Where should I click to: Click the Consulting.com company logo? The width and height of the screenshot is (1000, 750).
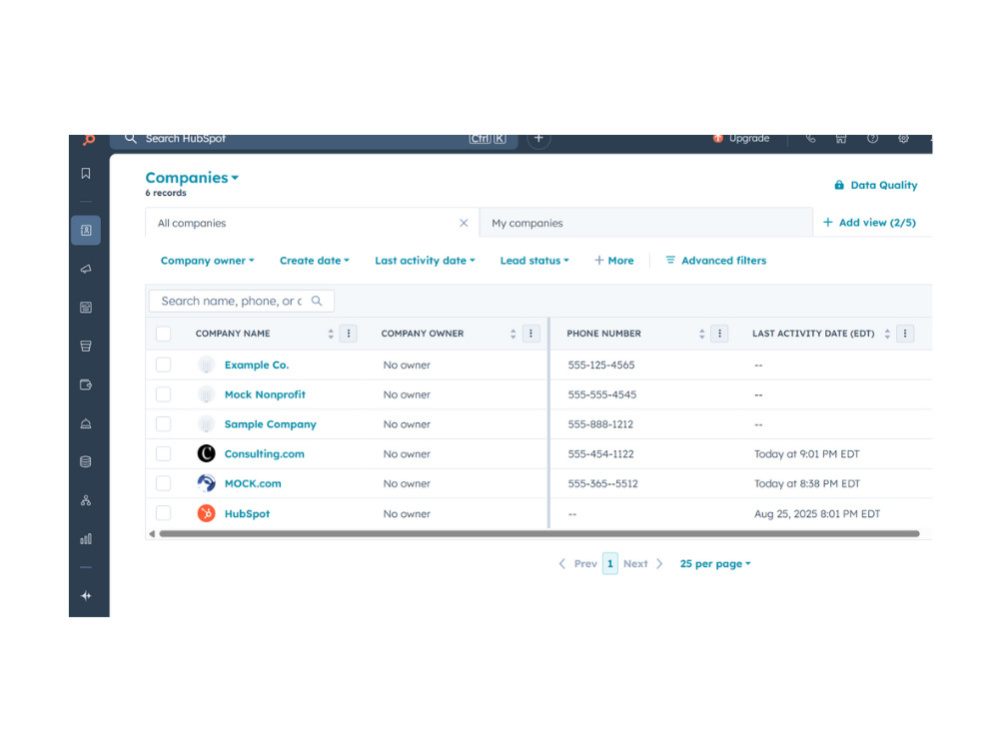[x=206, y=453]
